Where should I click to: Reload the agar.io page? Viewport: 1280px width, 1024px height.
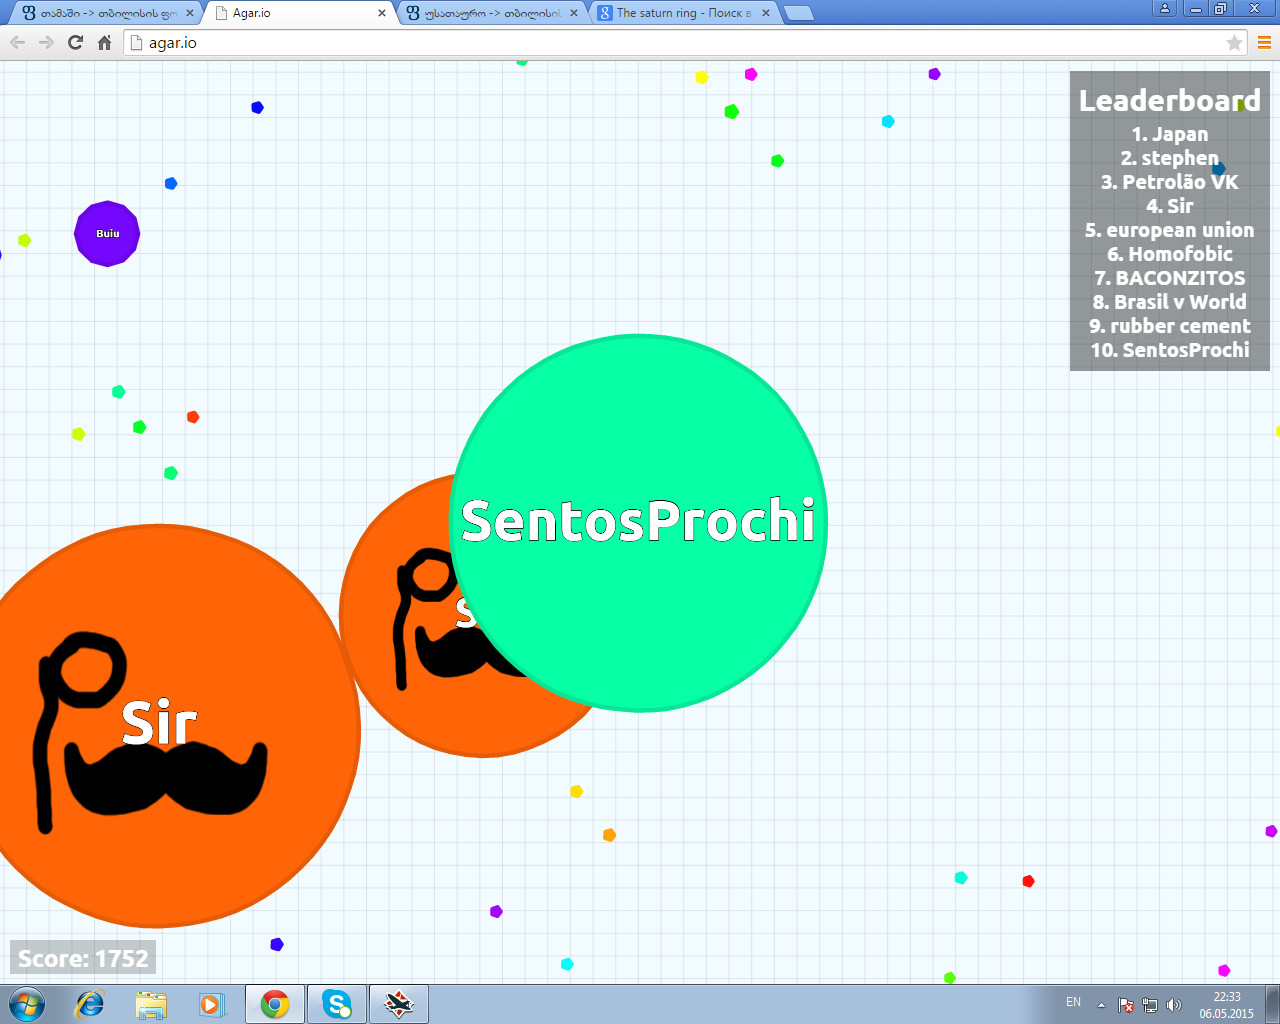[x=75, y=42]
